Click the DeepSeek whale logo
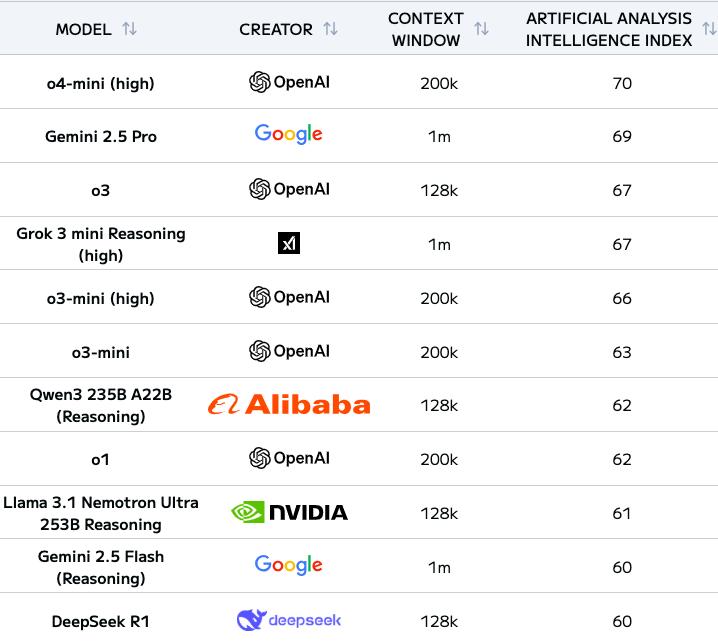This screenshot has height=643, width=718. pyautogui.click(x=251, y=620)
